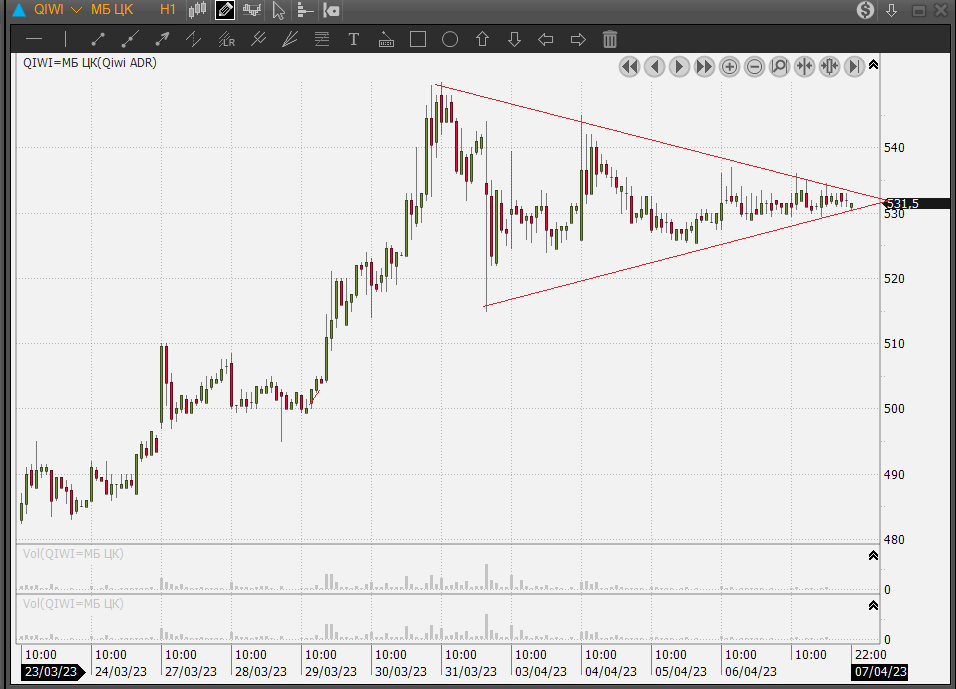Click the 480 price axis label
The image size is (956, 689).
coord(894,540)
